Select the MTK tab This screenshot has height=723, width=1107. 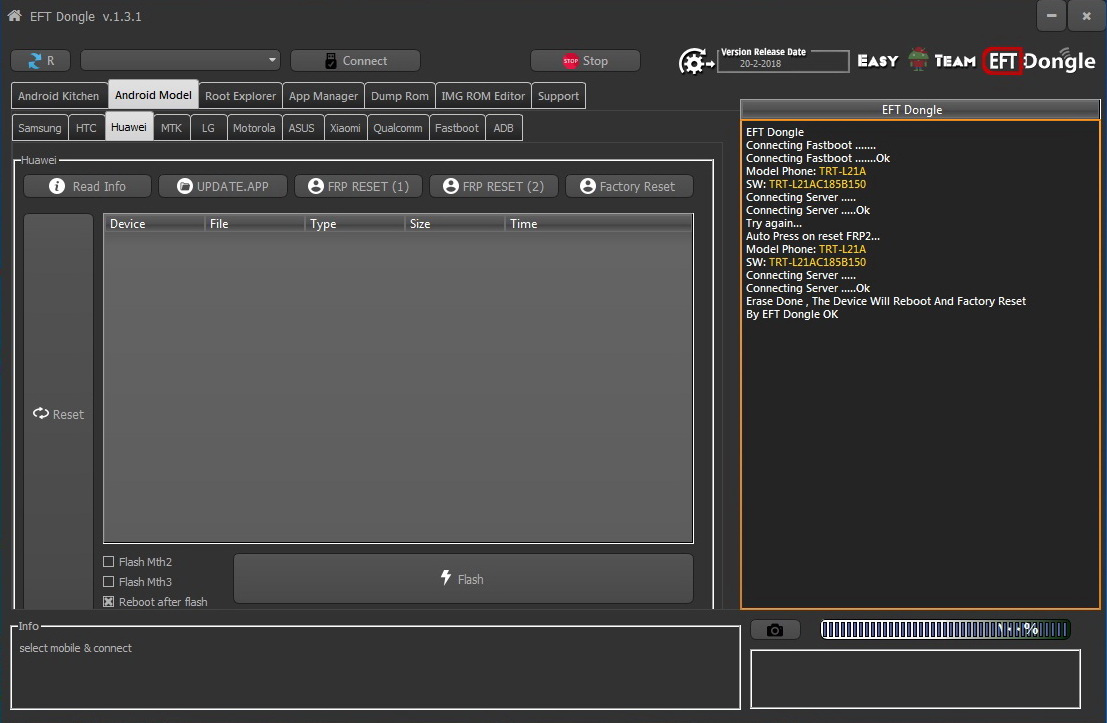click(x=172, y=128)
